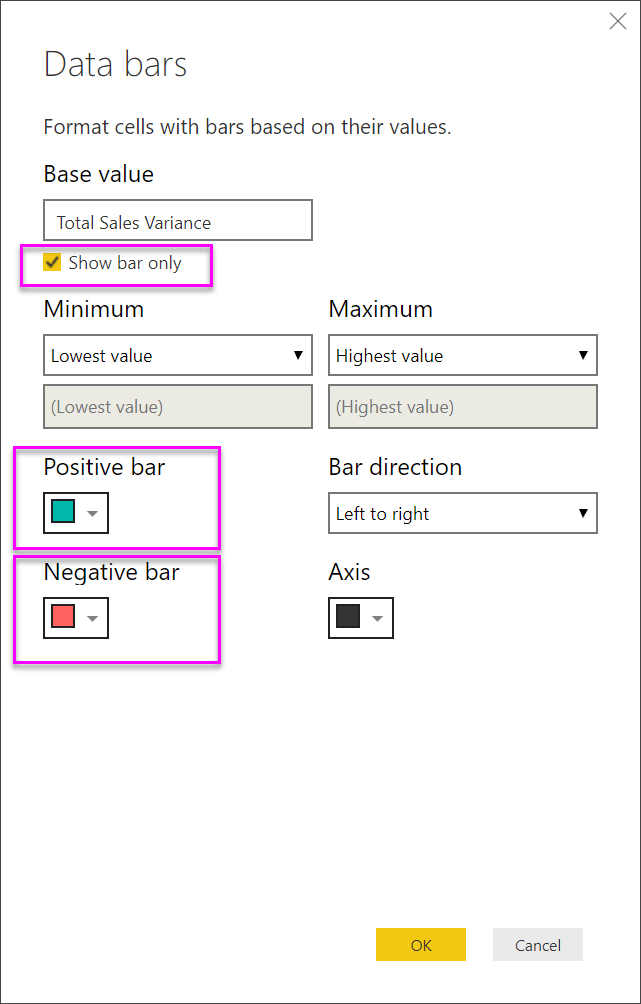The image size is (641, 1004).
Task: Click the Base value field Total Sales Variance
Action: click(x=178, y=220)
